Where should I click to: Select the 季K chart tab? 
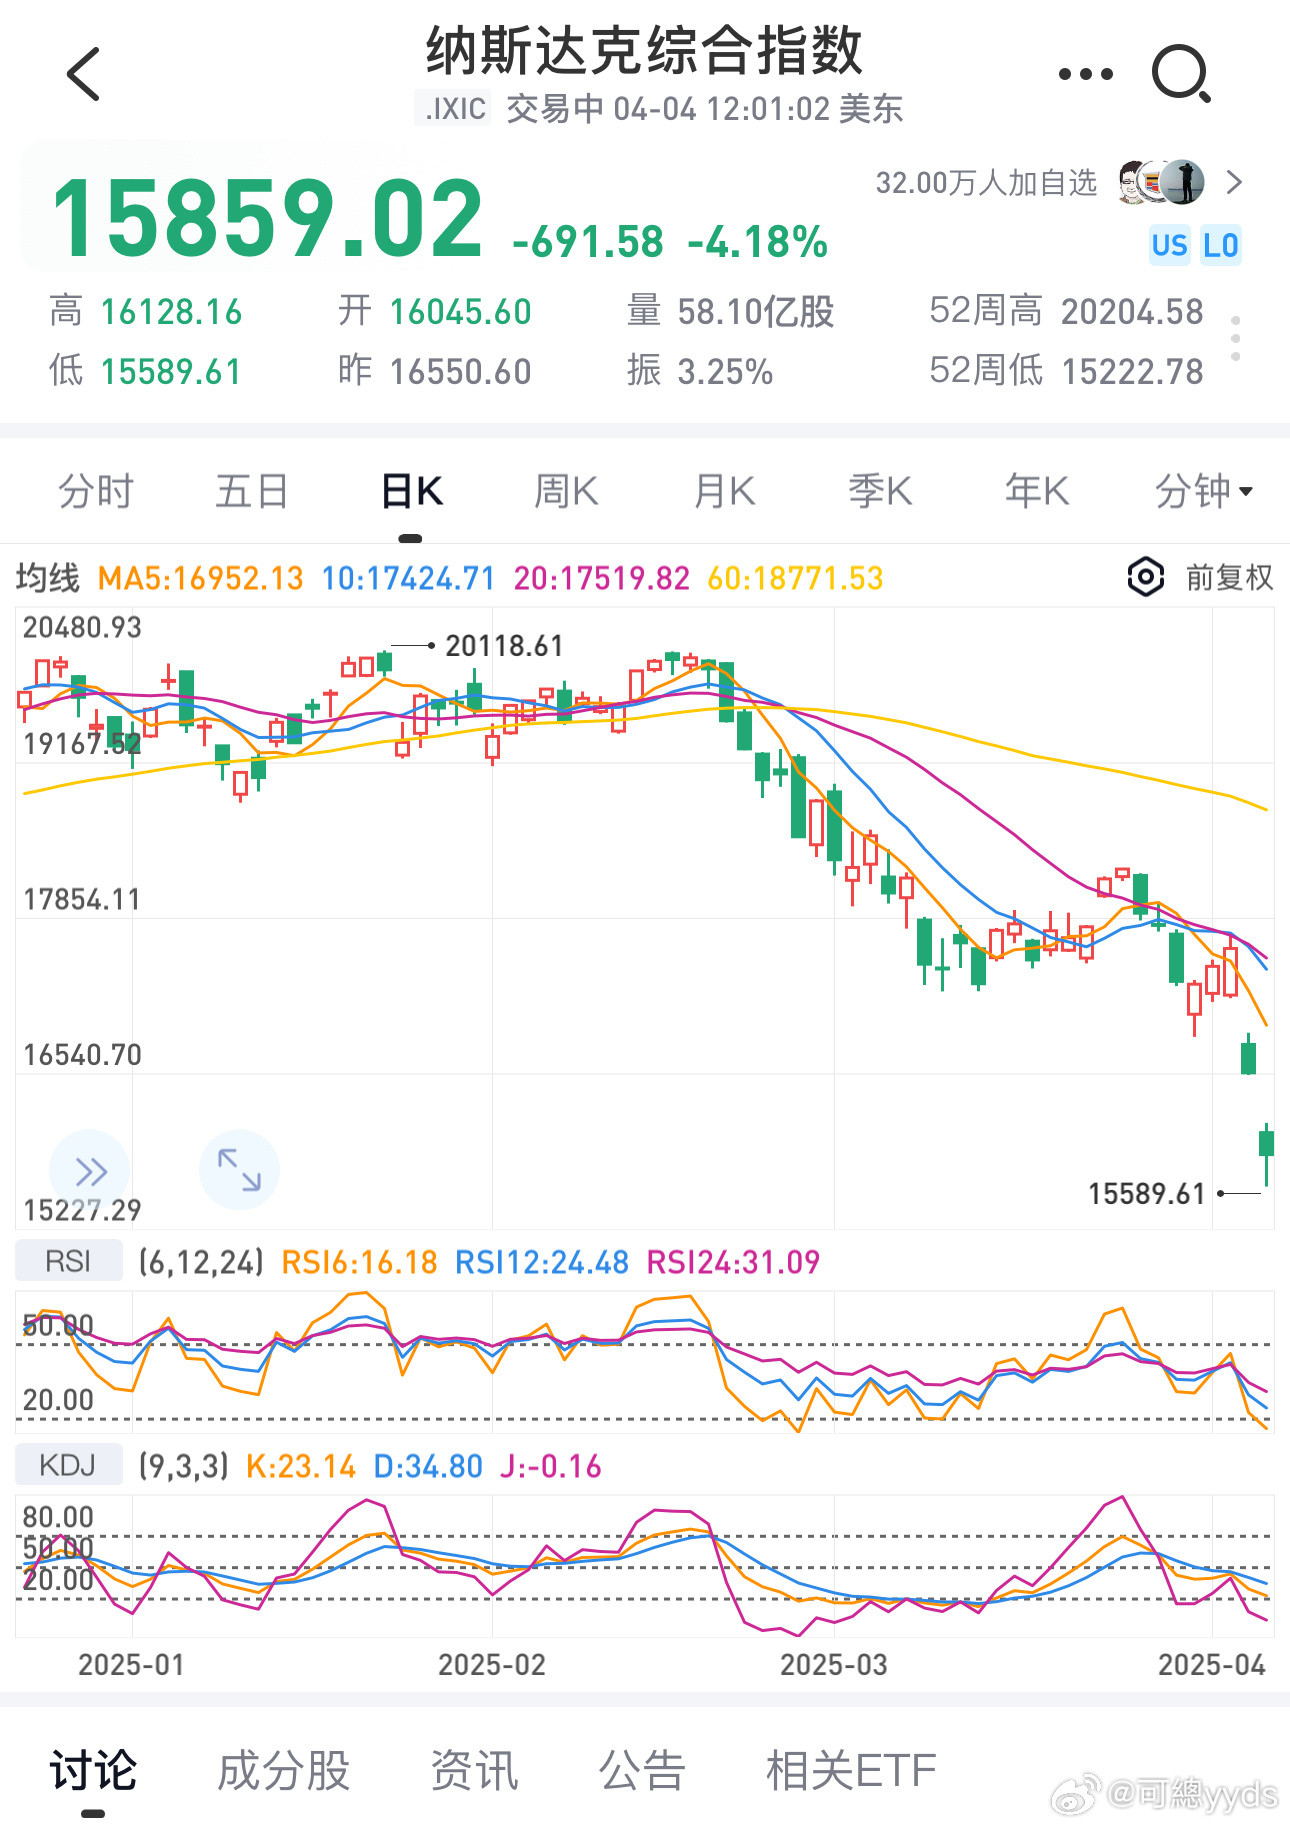[880, 491]
